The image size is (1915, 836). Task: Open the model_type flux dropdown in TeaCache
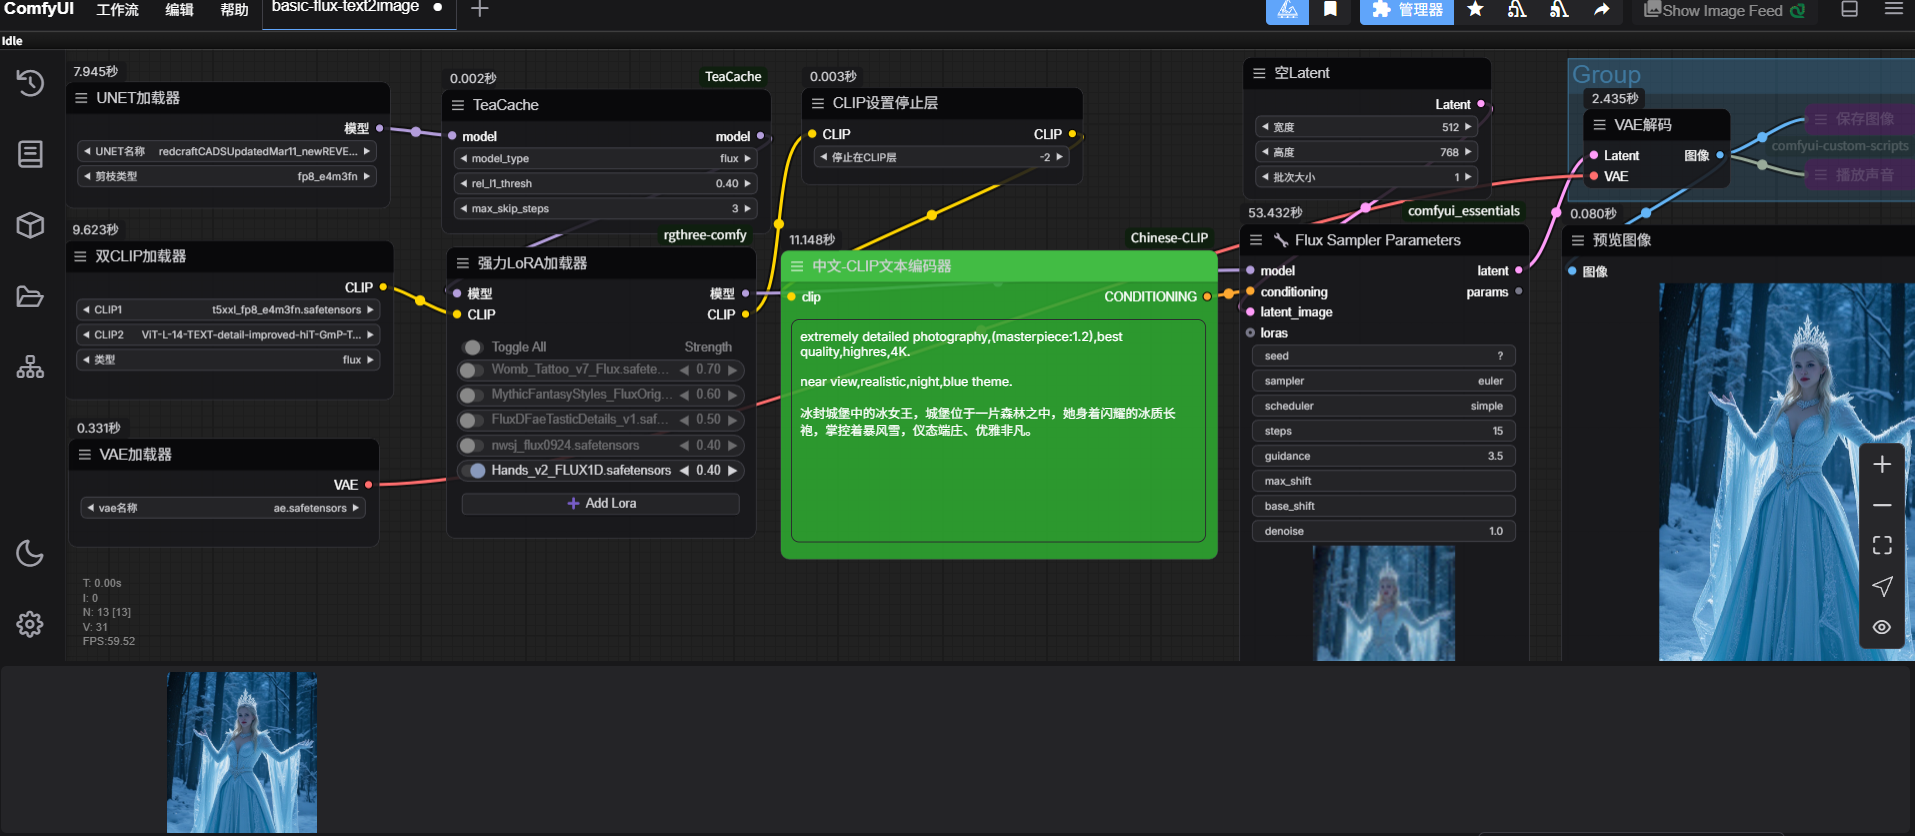(x=606, y=159)
